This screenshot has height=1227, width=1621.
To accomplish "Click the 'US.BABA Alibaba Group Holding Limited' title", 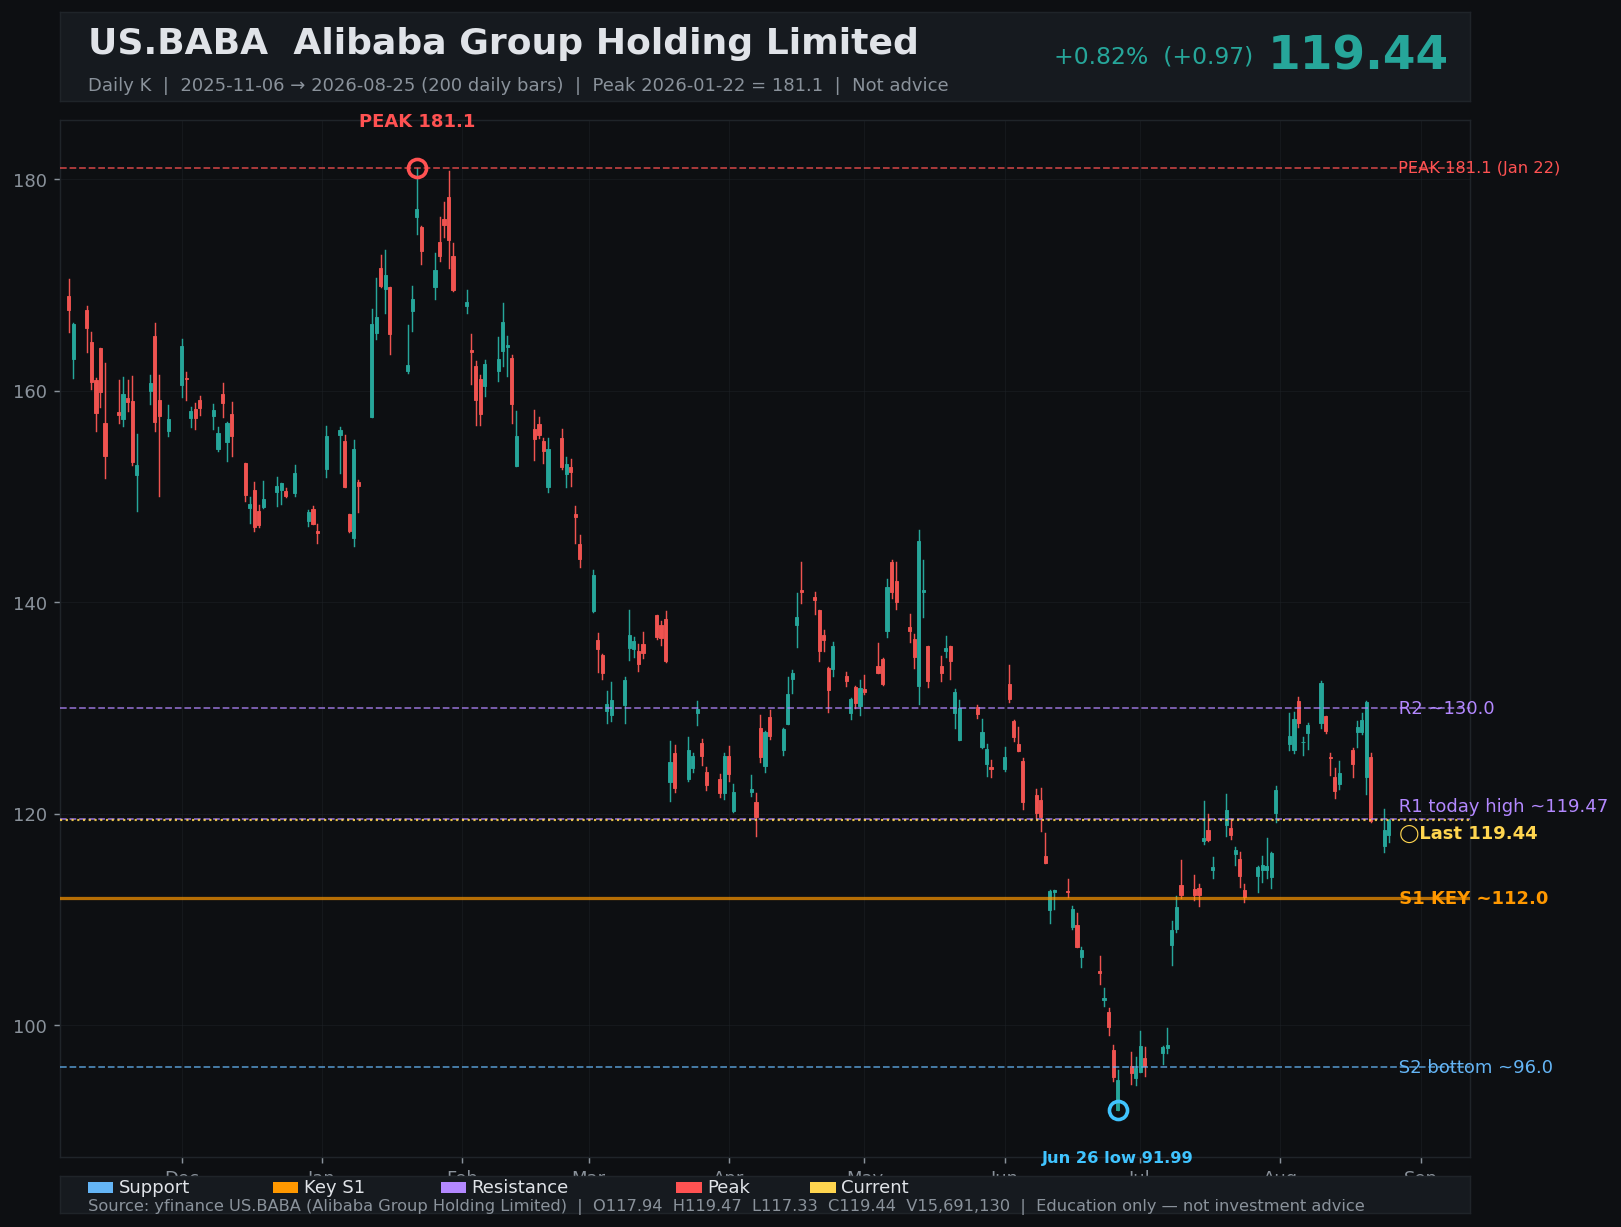I will tap(503, 43).
